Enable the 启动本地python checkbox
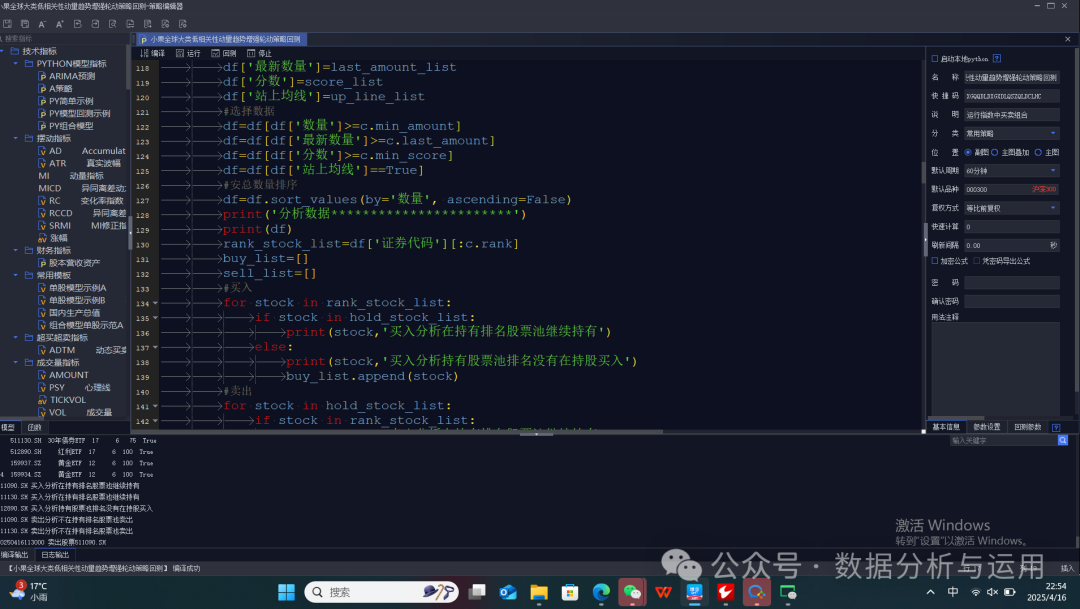The height and width of the screenshot is (609, 1080). [x=935, y=59]
